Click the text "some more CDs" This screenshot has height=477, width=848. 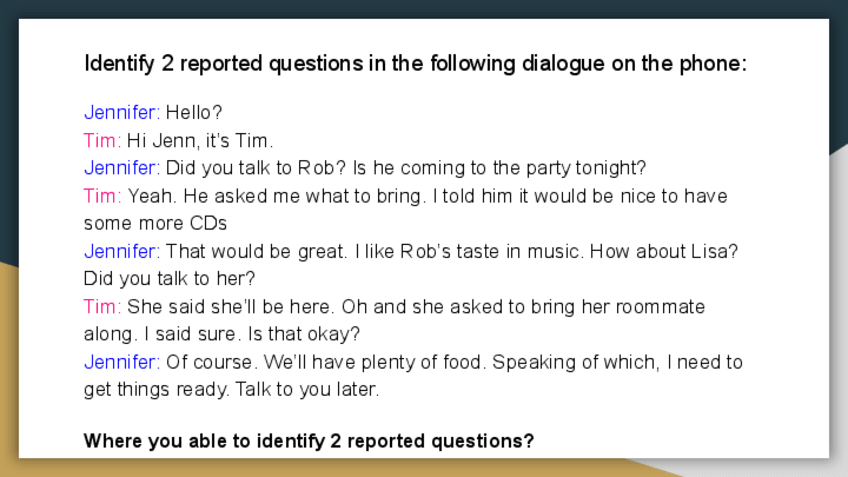155,223
